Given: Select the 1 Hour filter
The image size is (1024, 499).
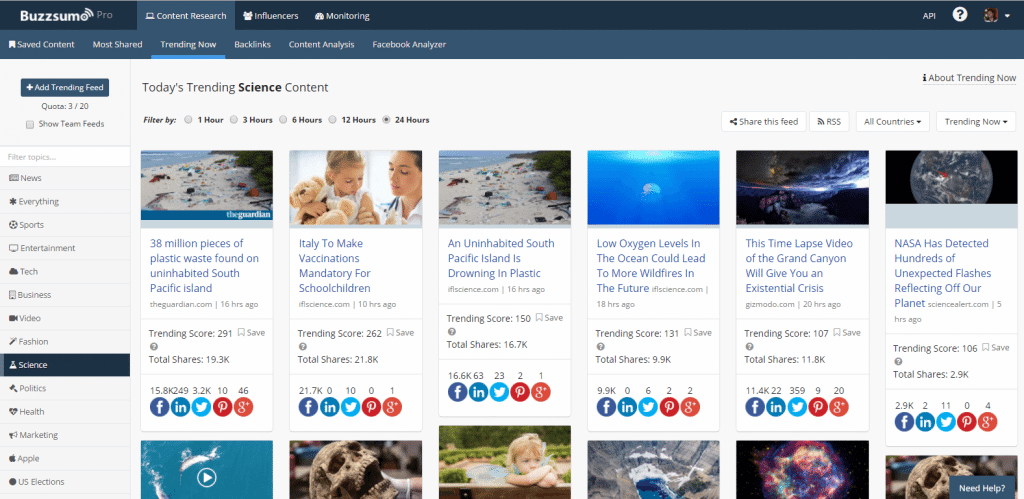Looking at the screenshot, I should (x=188, y=120).
